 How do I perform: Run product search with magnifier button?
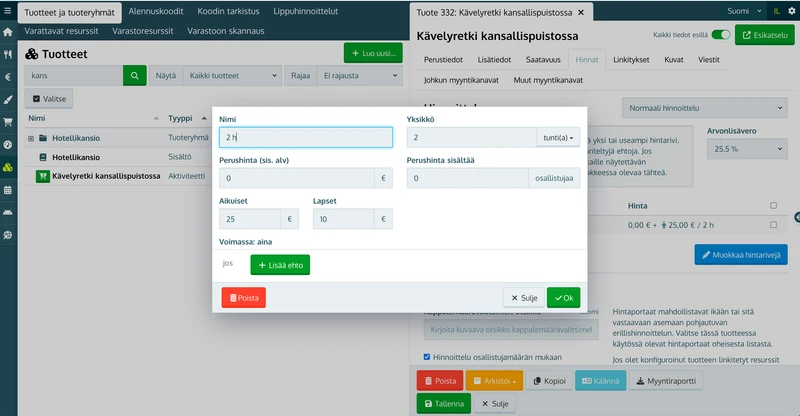[135, 76]
